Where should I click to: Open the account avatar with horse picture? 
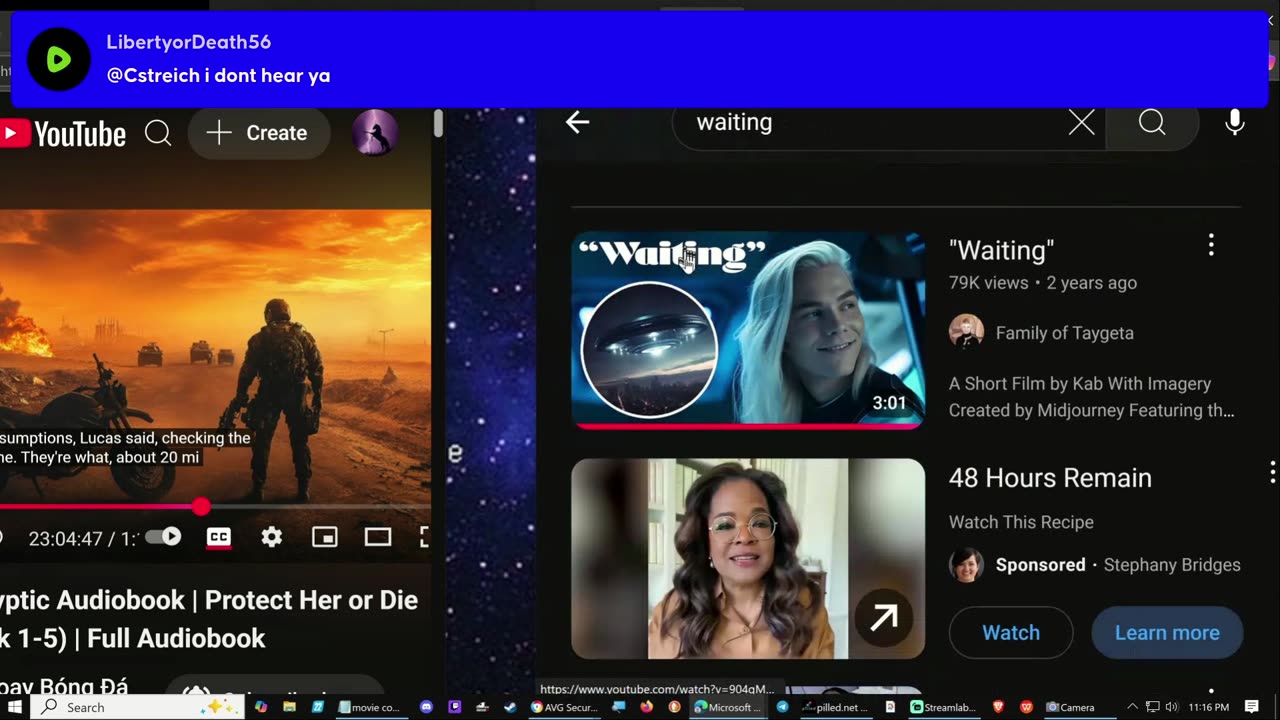(375, 133)
